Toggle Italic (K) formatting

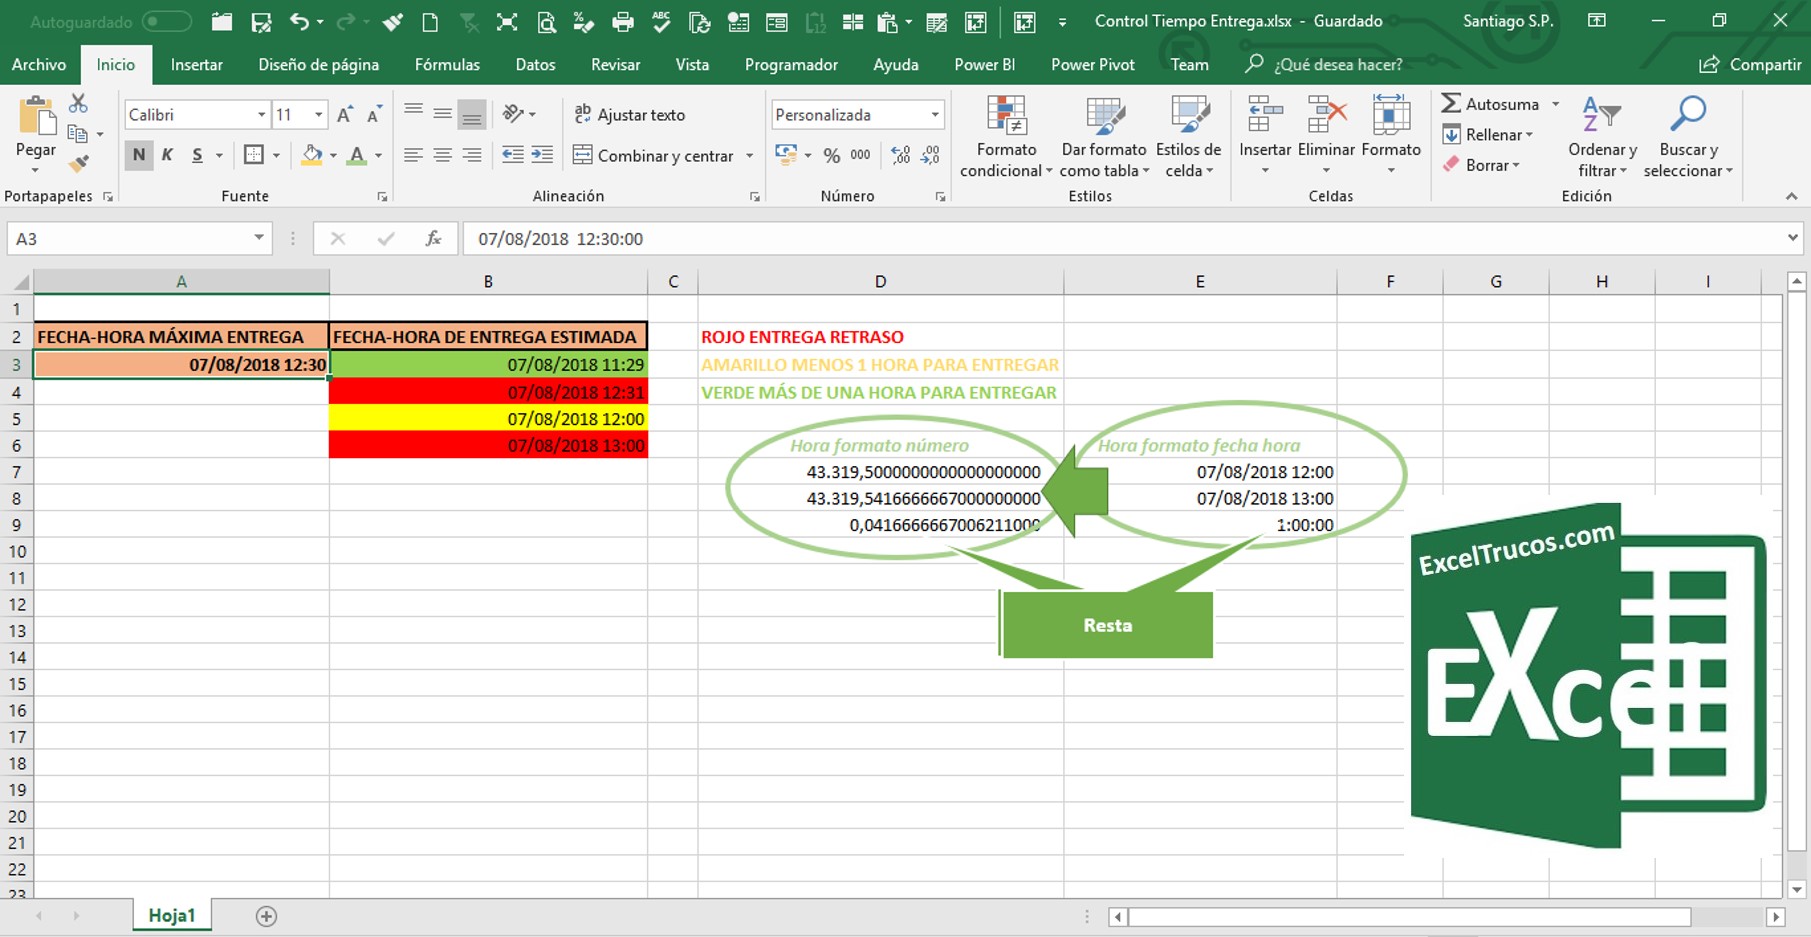point(168,155)
